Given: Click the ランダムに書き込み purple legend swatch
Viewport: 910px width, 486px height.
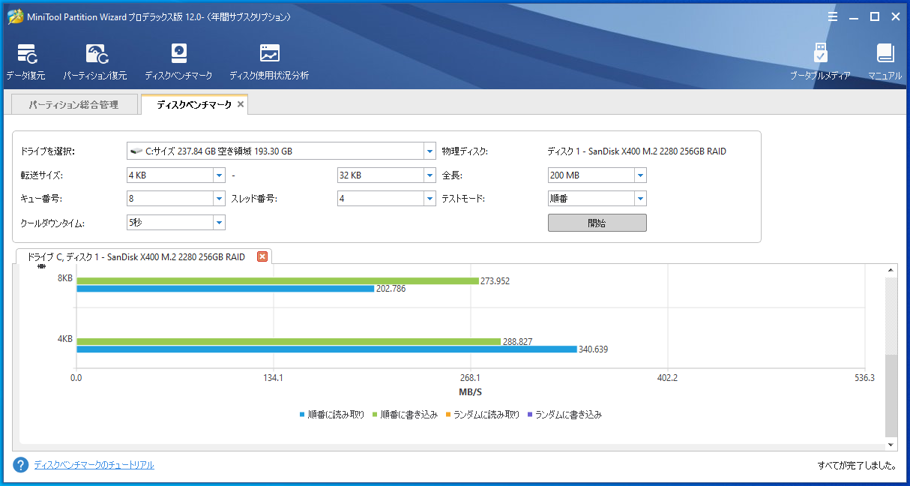Looking at the screenshot, I should [529, 415].
